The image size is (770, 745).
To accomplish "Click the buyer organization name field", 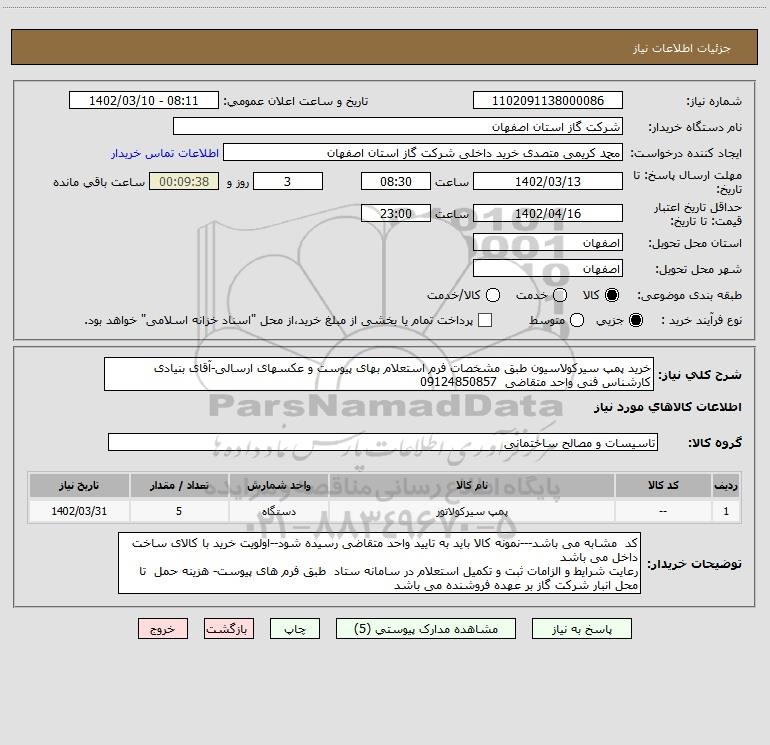I will [x=398, y=127].
